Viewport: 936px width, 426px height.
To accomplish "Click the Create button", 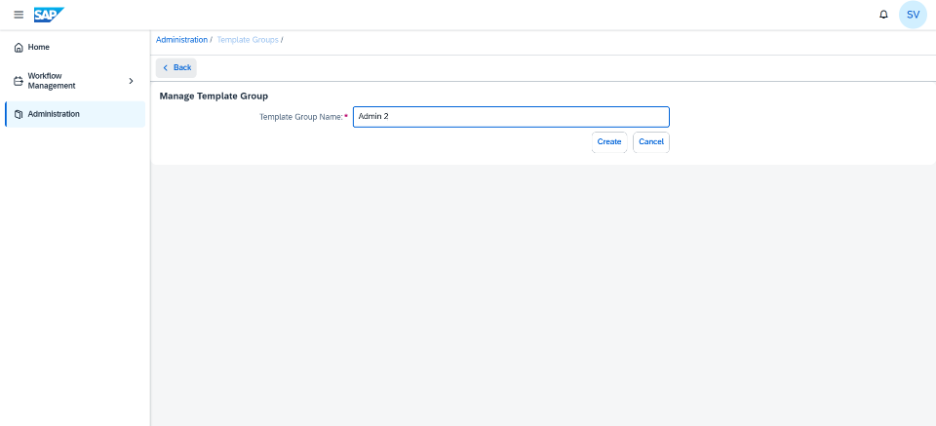I will pos(609,142).
